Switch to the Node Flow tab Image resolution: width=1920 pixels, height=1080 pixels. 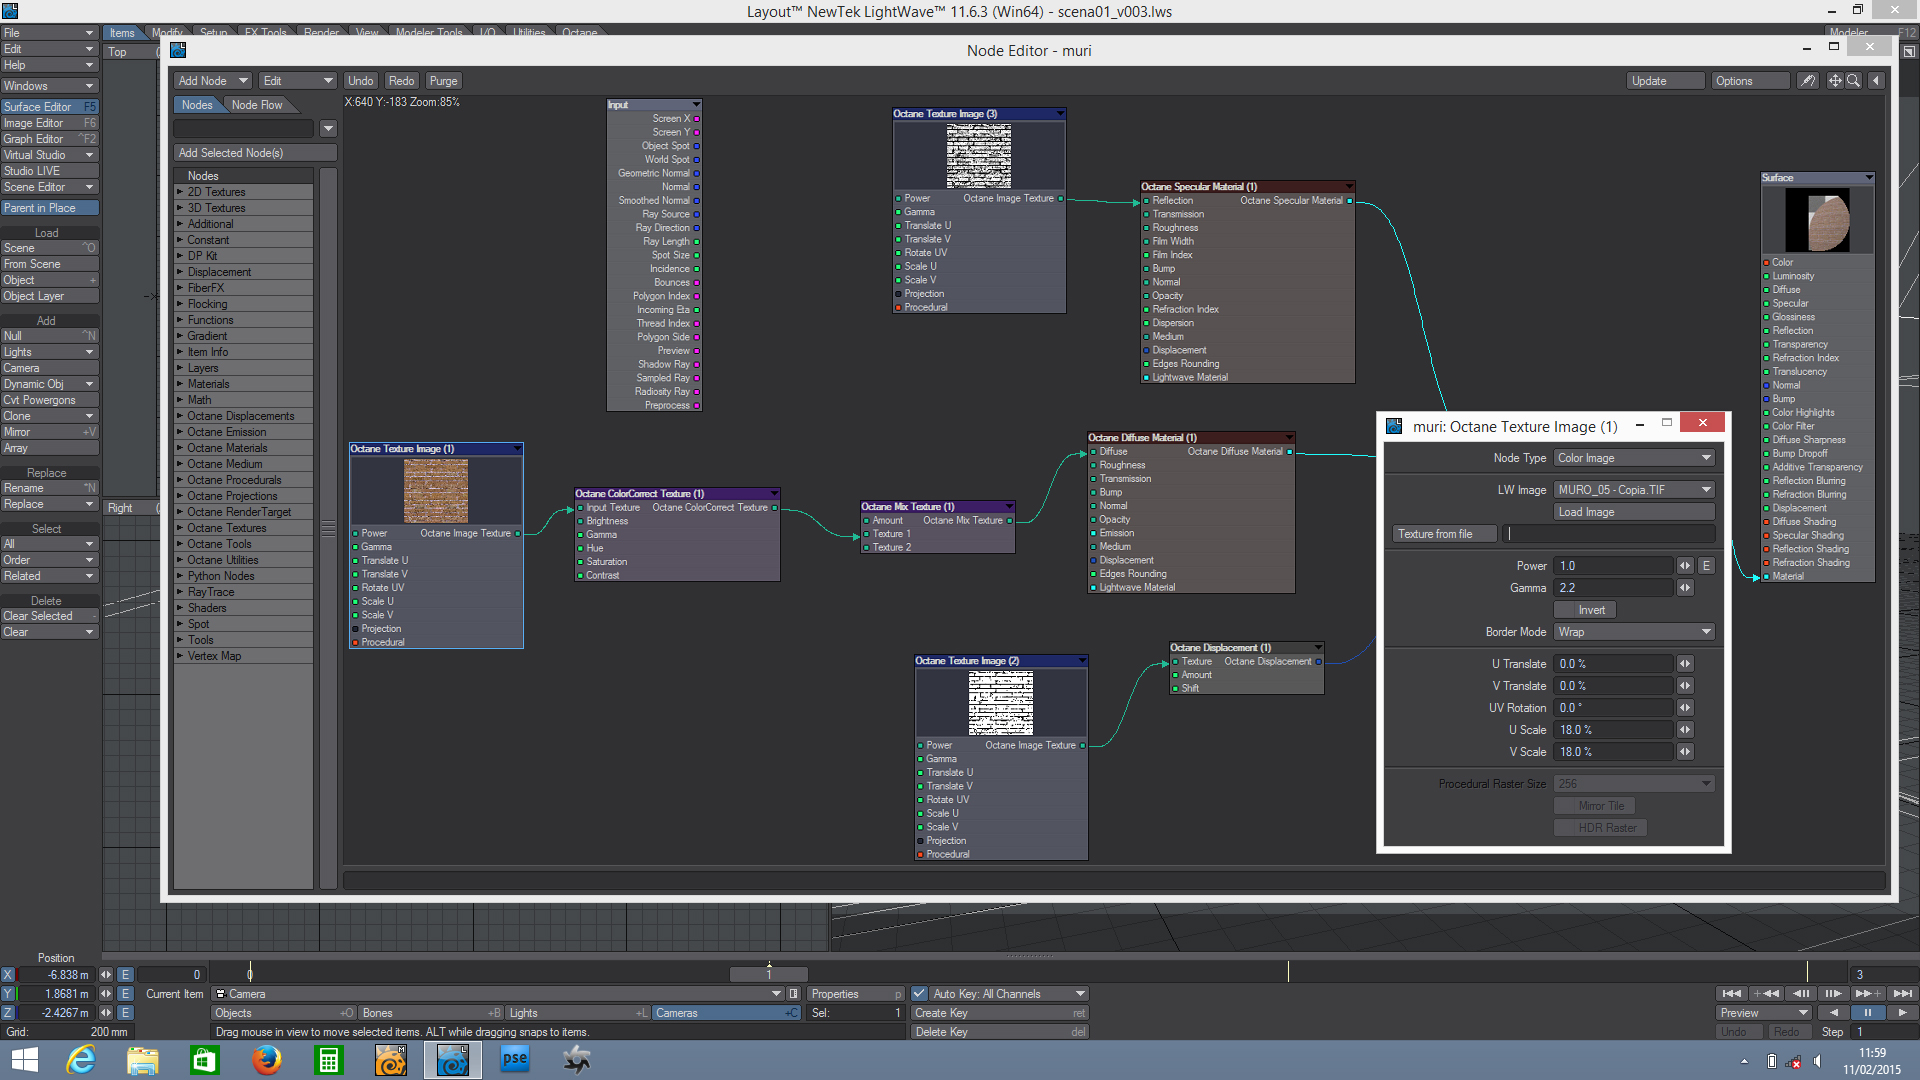[x=257, y=105]
